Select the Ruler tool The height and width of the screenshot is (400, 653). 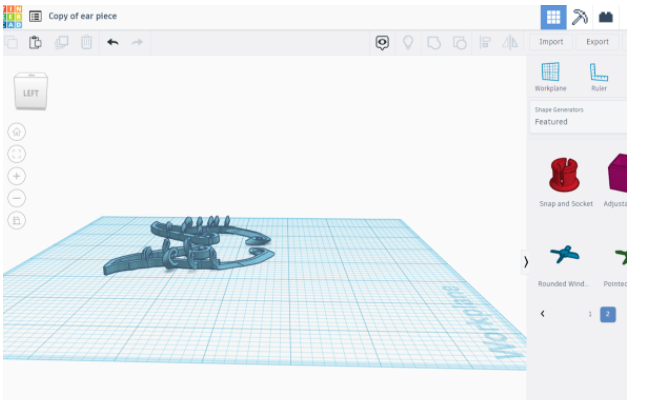[599, 77]
